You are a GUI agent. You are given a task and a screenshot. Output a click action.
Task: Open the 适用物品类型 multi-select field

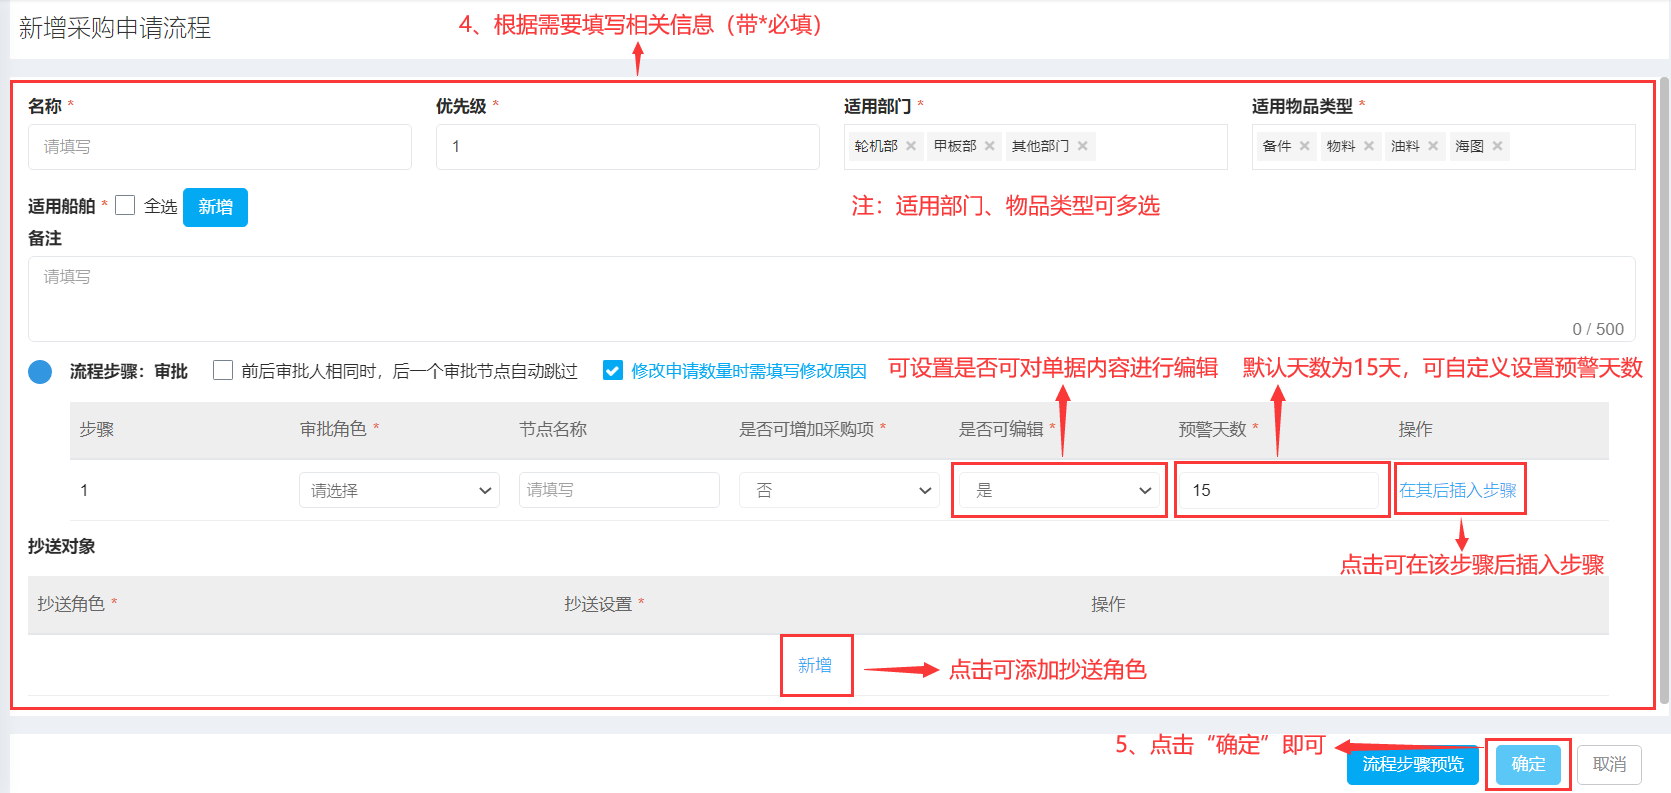[x=1443, y=147]
